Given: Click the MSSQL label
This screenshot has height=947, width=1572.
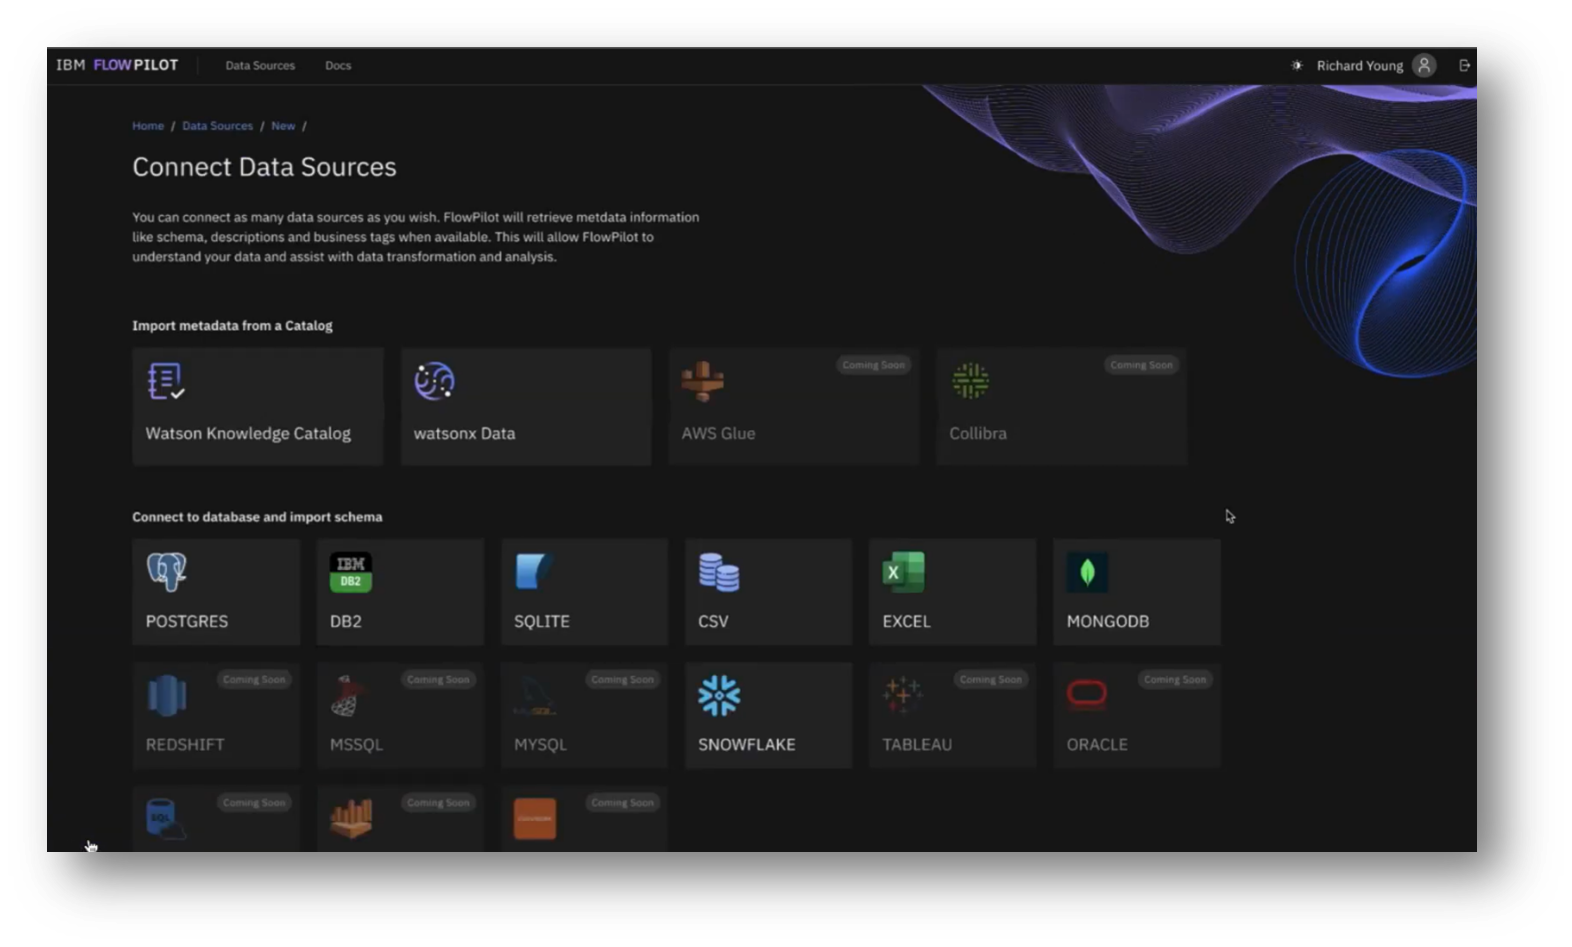Looking at the screenshot, I should 356,745.
